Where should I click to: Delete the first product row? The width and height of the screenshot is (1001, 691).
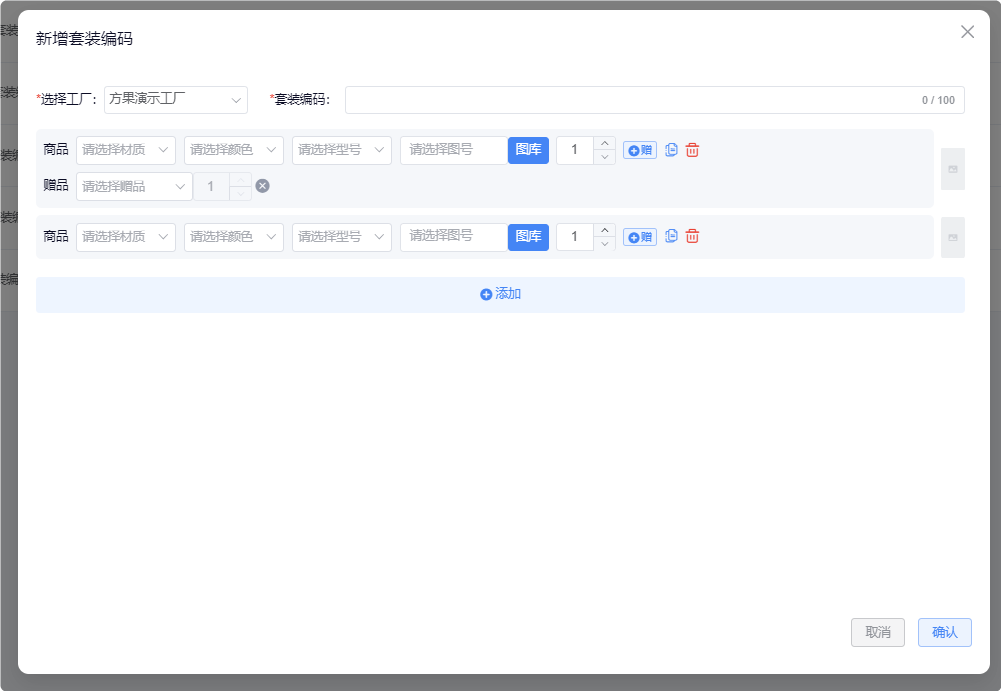692,149
